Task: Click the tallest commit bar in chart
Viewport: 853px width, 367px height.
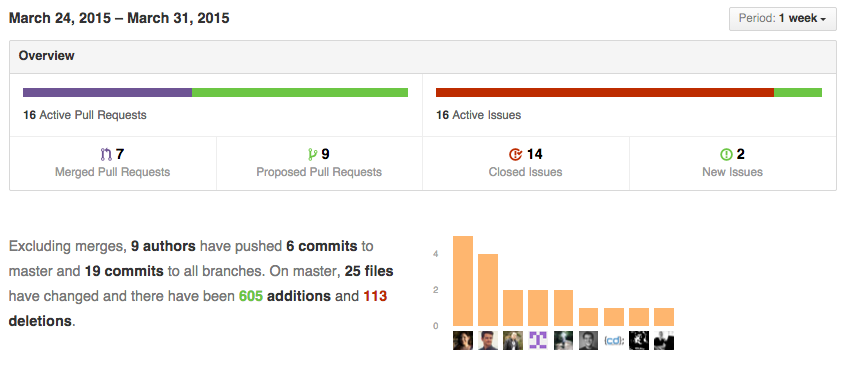Action: (463, 281)
